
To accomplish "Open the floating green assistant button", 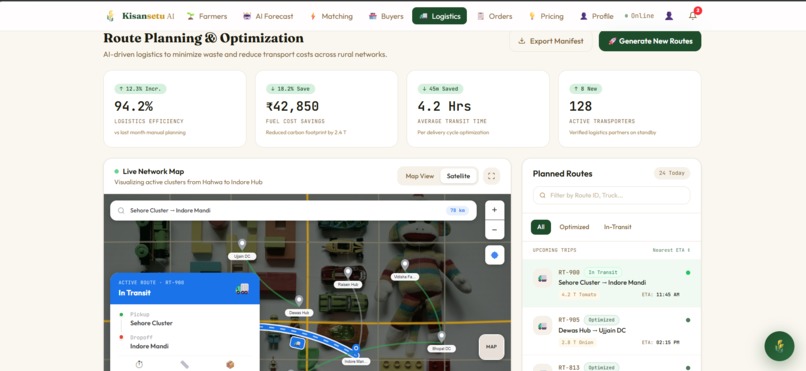I will [x=779, y=346].
